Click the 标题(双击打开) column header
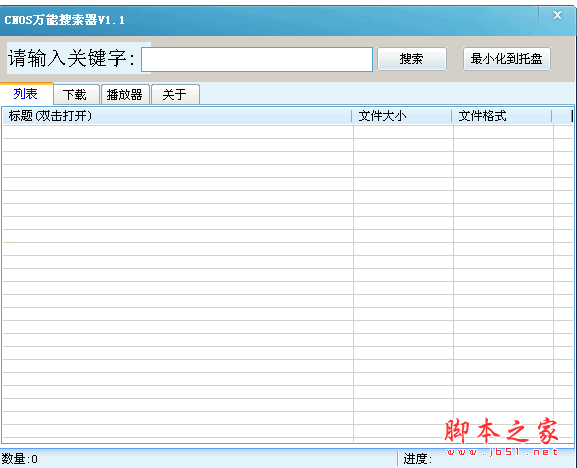The image size is (577, 468). pyautogui.click(x=177, y=116)
